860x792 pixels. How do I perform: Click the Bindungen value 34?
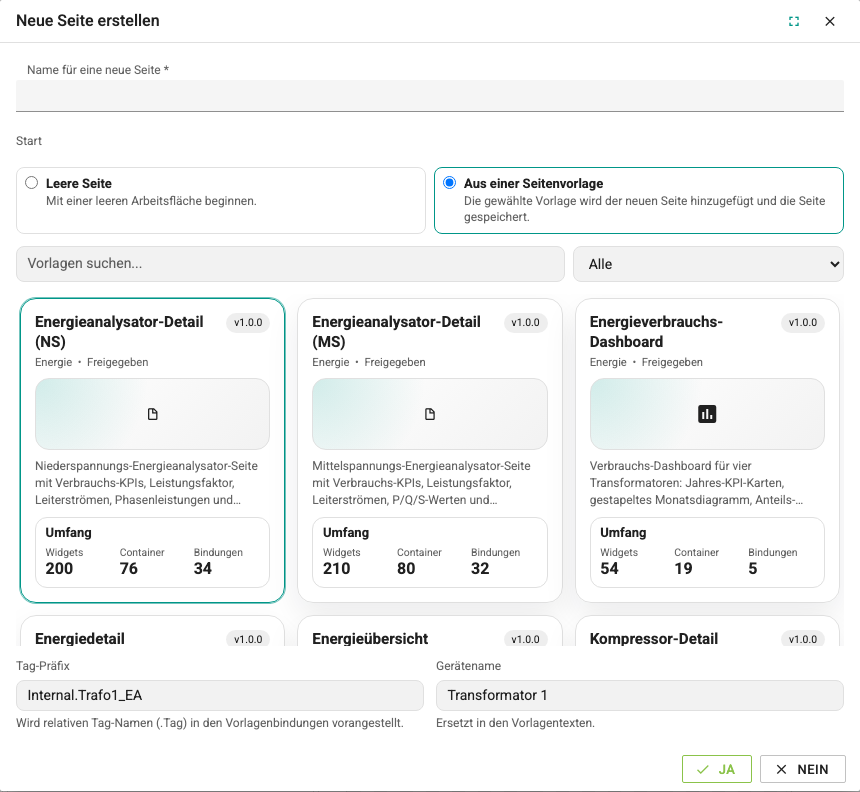point(203,569)
